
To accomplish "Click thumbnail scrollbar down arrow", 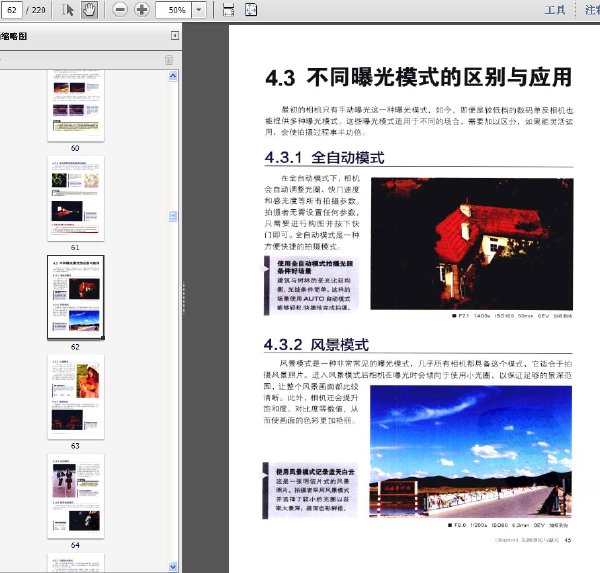I will pos(173,566).
